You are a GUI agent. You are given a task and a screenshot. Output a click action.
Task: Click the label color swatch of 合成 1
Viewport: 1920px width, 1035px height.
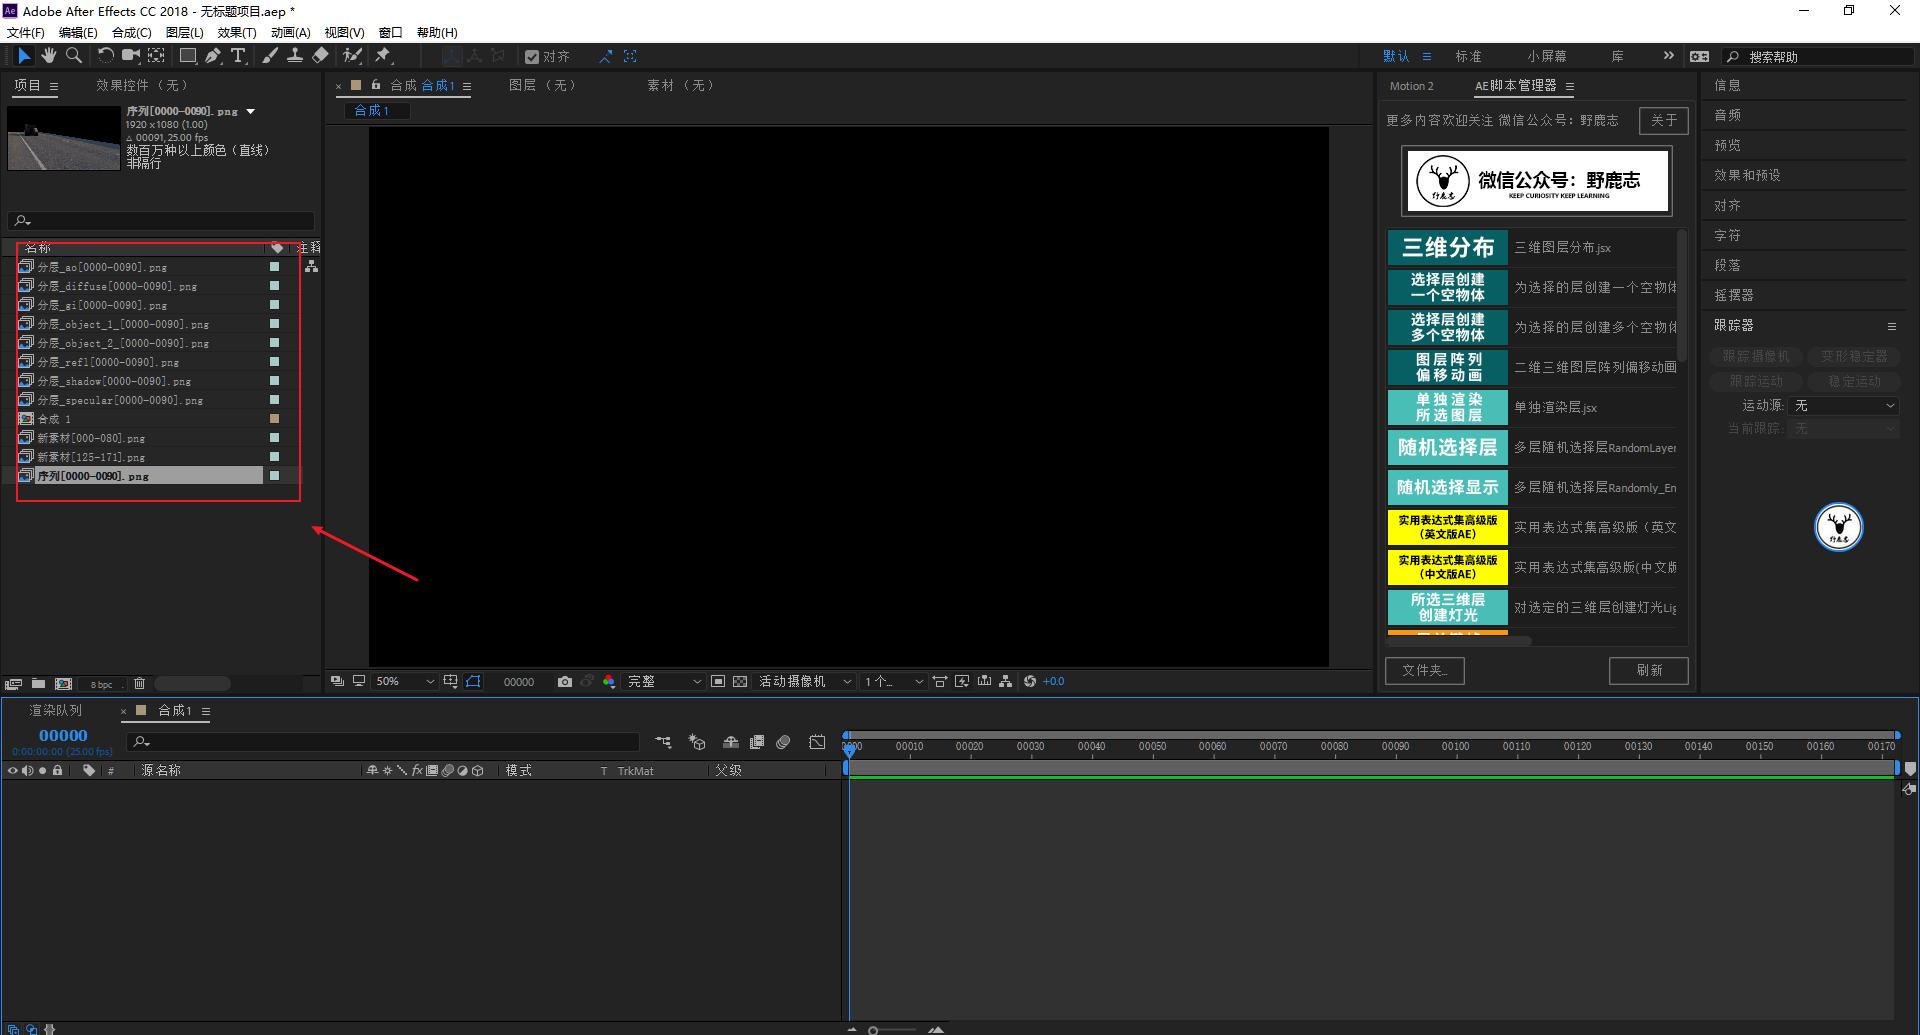pyautogui.click(x=274, y=419)
